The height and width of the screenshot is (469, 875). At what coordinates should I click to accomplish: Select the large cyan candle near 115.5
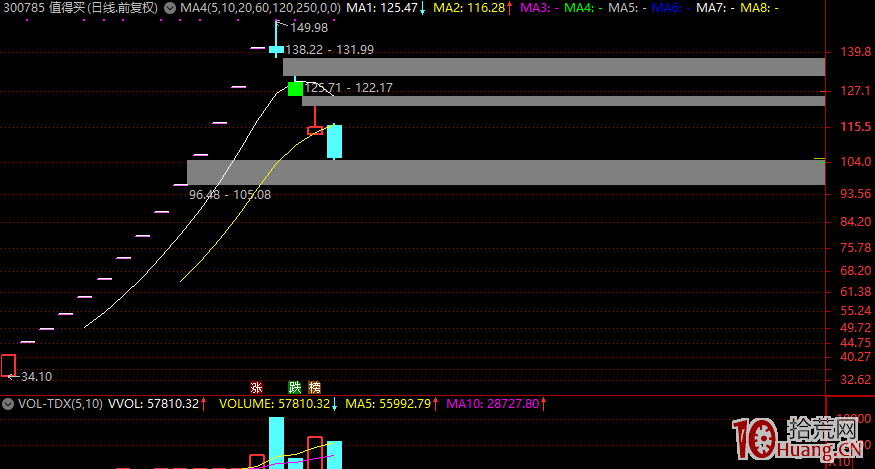(334, 141)
